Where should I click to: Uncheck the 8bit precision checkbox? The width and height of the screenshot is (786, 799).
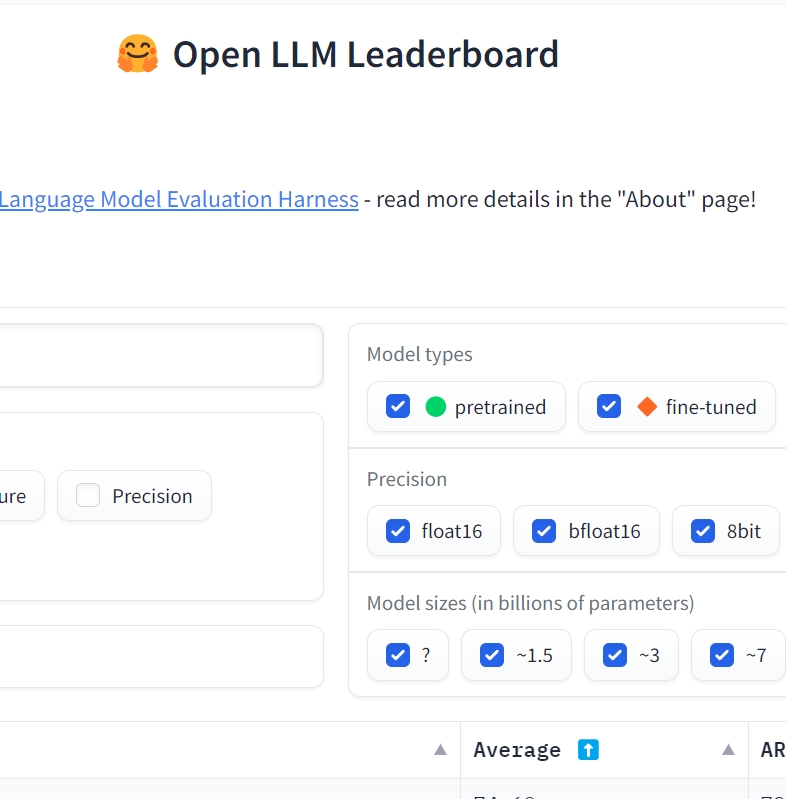[x=703, y=531]
